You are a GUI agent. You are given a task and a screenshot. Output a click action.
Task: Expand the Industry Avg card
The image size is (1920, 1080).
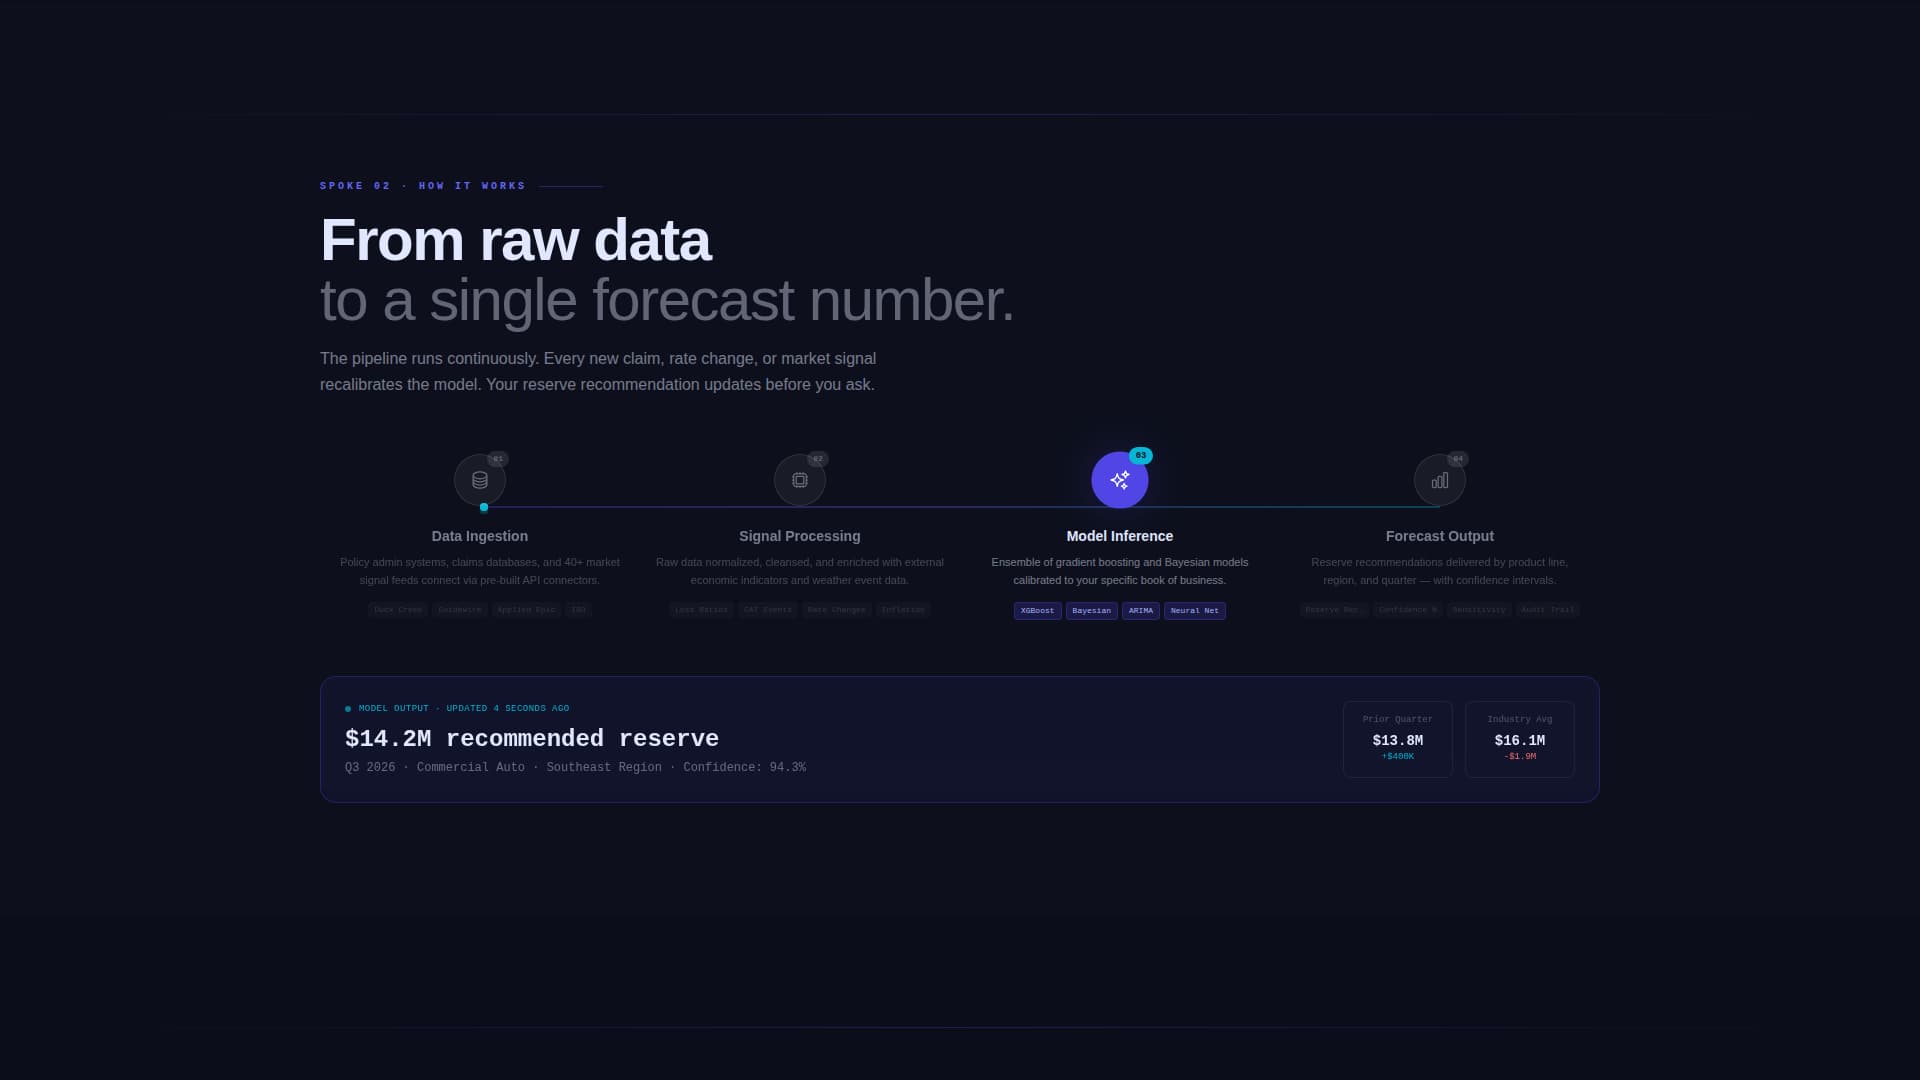coord(1519,738)
